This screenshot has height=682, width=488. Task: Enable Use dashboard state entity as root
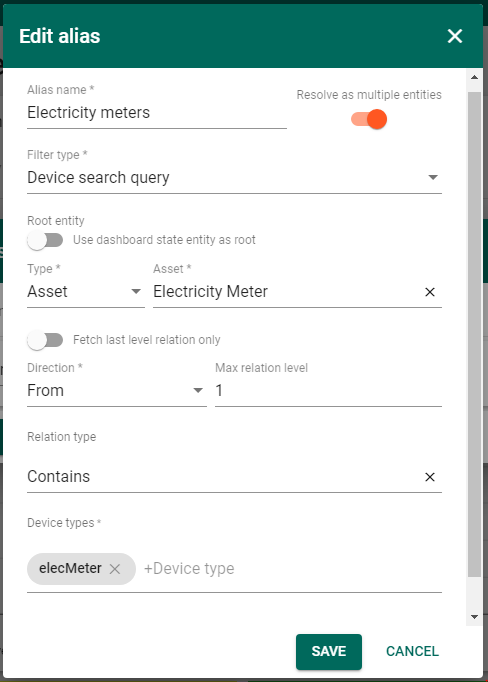tap(45, 240)
